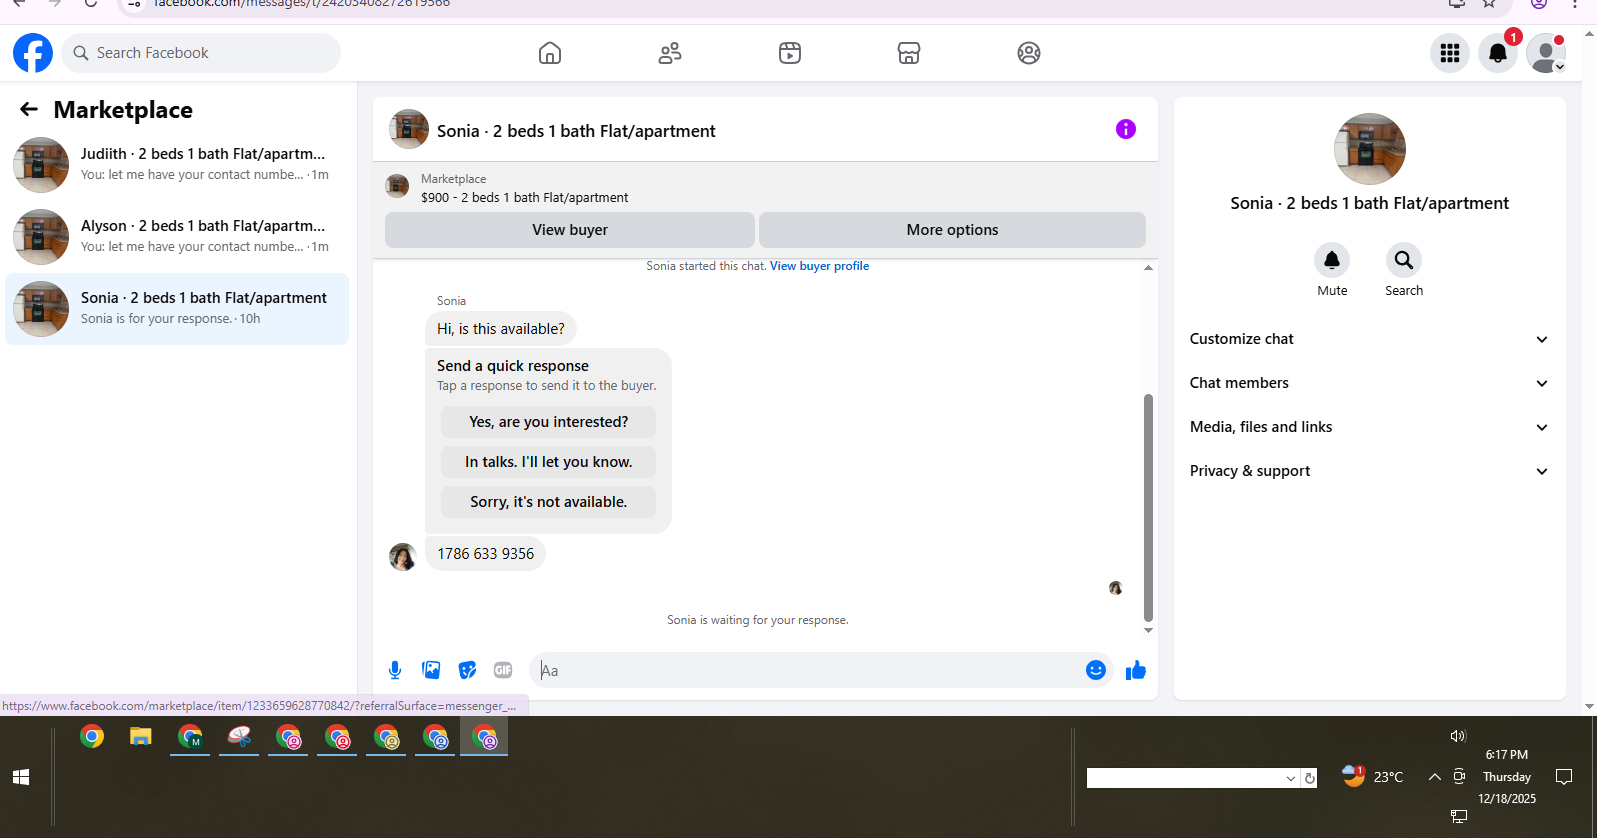Open the Judiith conversation in chat list

point(177,165)
